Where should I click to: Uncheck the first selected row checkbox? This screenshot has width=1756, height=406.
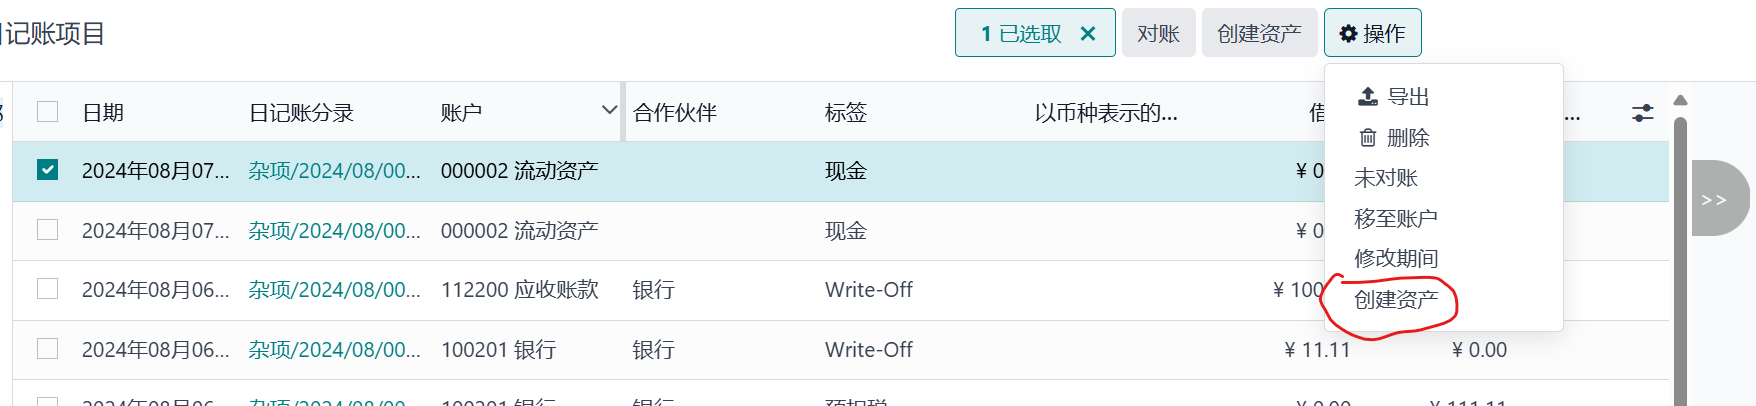[x=47, y=170]
